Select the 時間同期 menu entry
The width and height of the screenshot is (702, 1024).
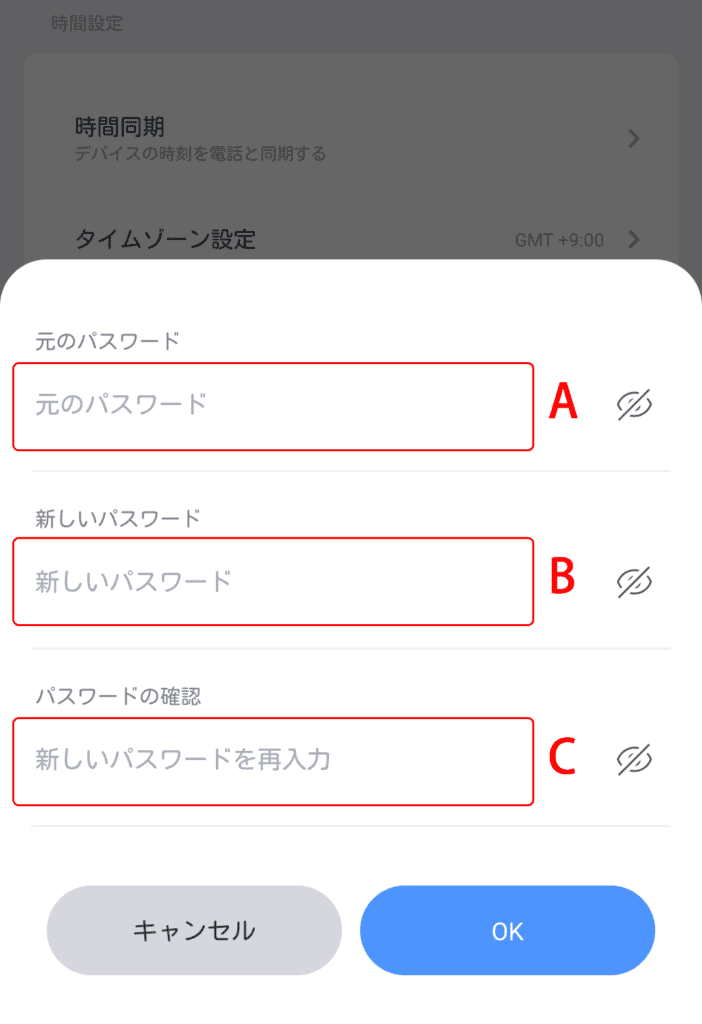[x=120, y=128]
